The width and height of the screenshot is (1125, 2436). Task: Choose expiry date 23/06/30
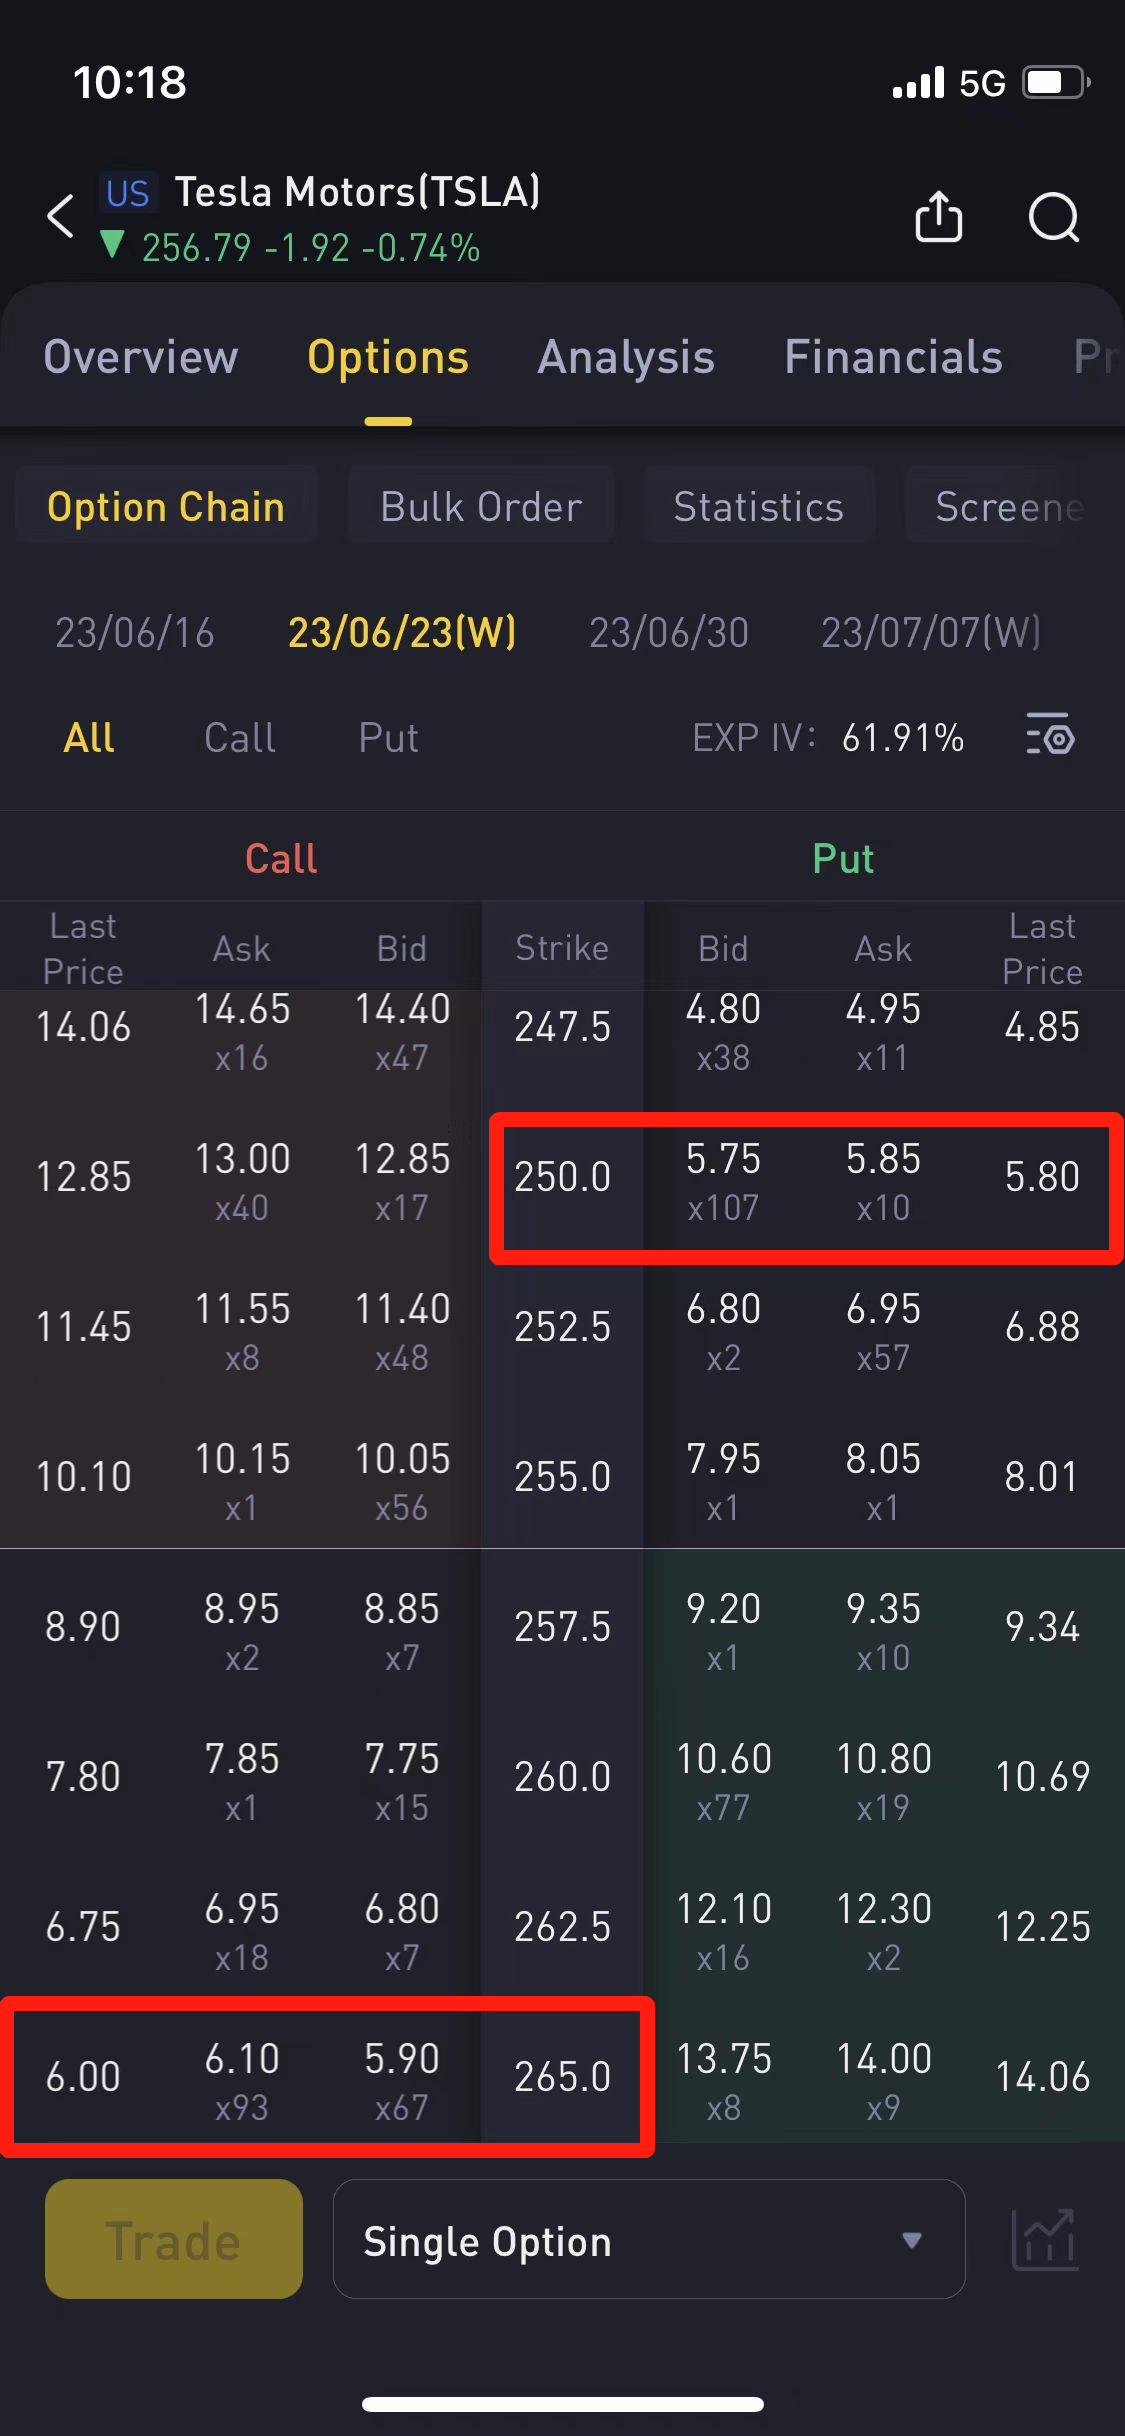(668, 632)
